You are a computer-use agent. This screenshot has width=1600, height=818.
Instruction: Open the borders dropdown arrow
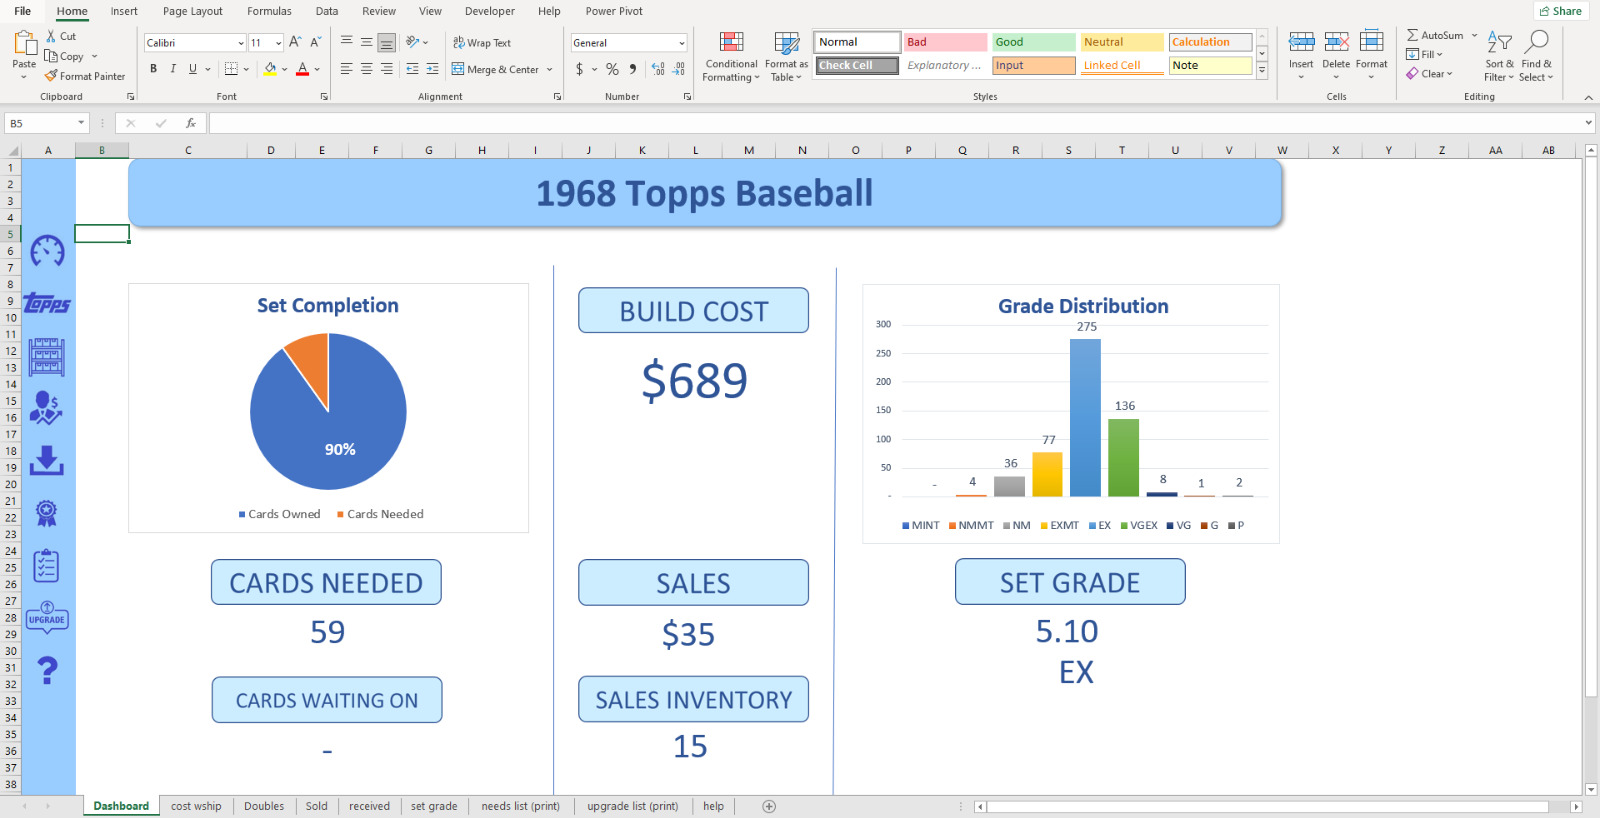[x=246, y=69]
